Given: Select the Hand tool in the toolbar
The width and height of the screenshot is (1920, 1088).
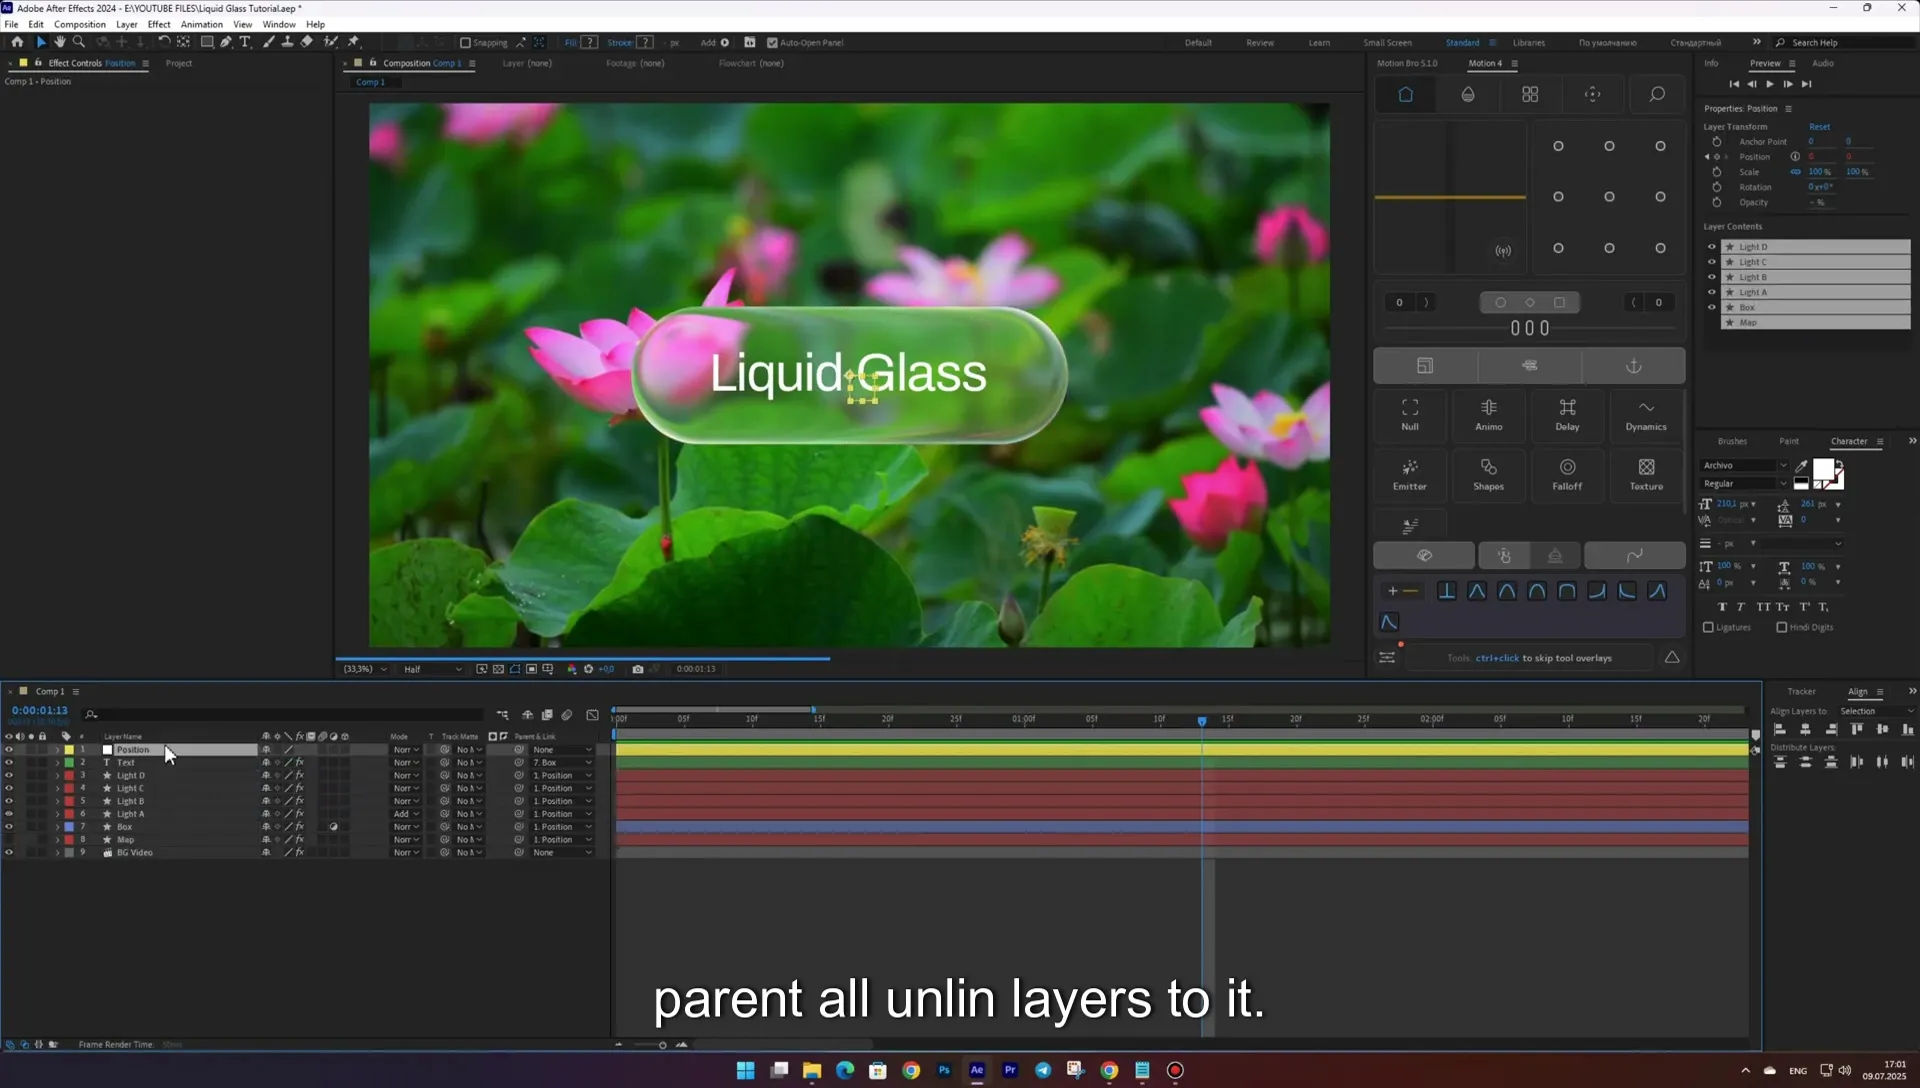Looking at the screenshot, I should [60, 42].
